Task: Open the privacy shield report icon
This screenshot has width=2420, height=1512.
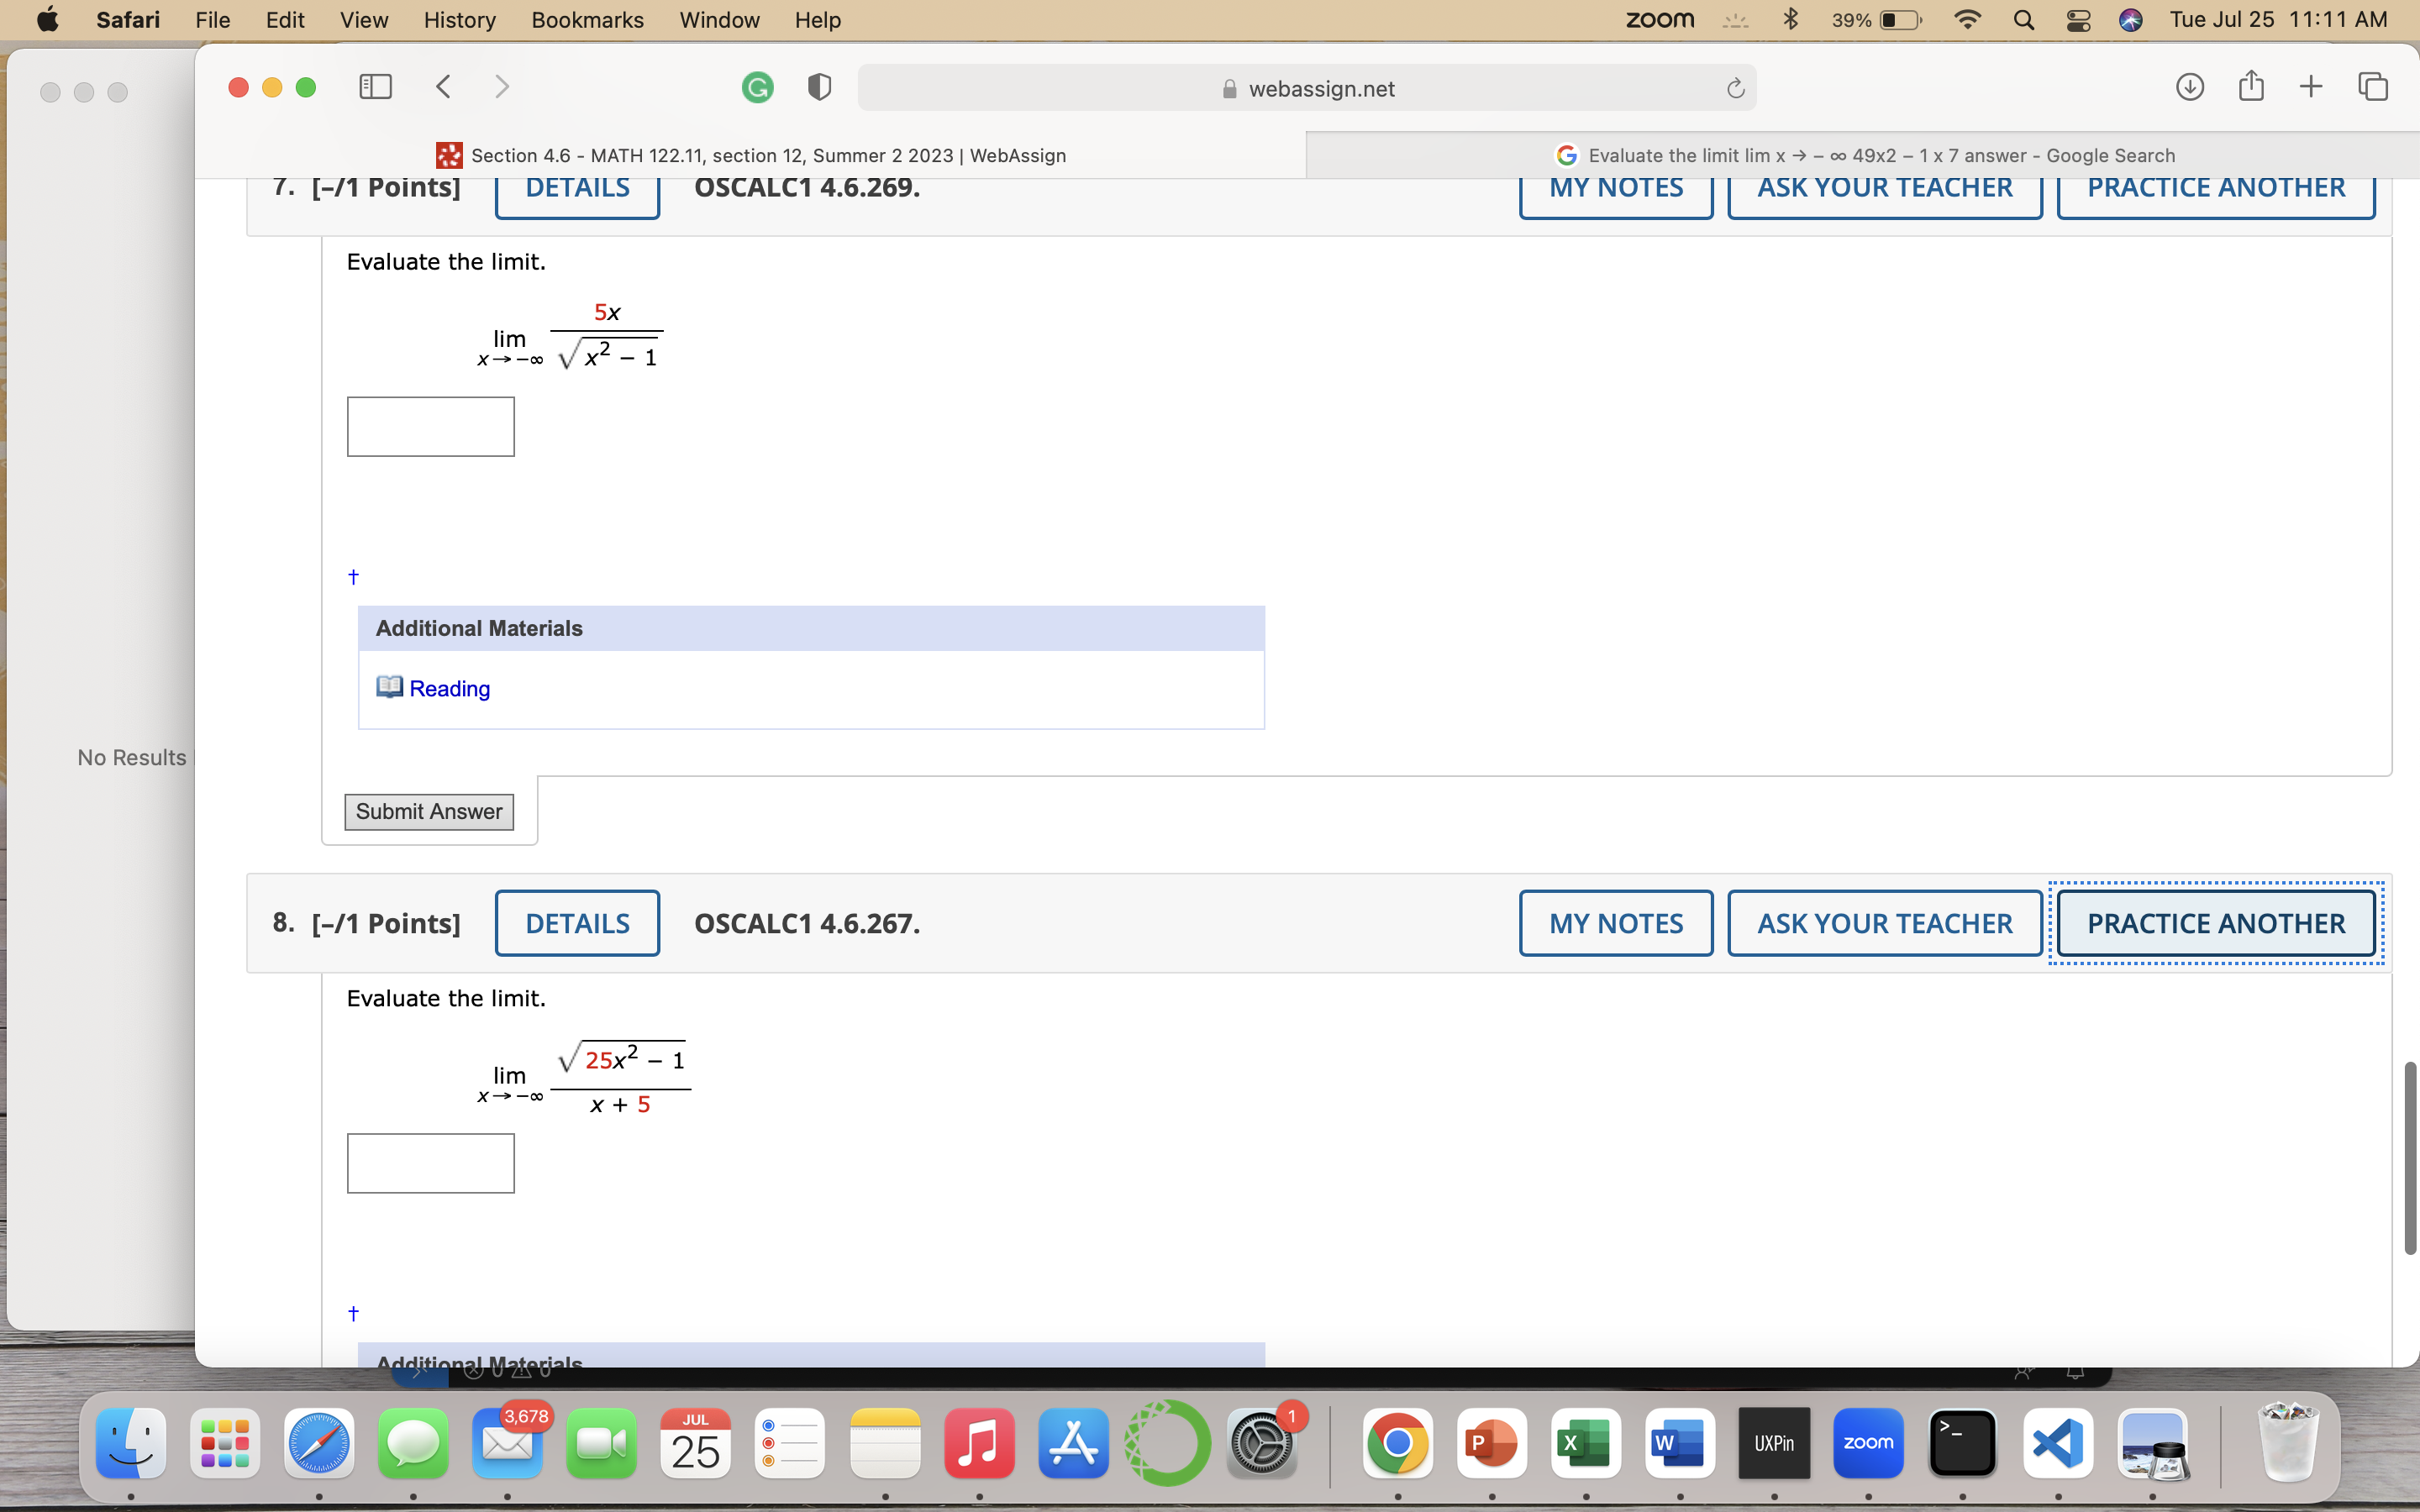Action: pyautogui.click(x=819, y=88)
